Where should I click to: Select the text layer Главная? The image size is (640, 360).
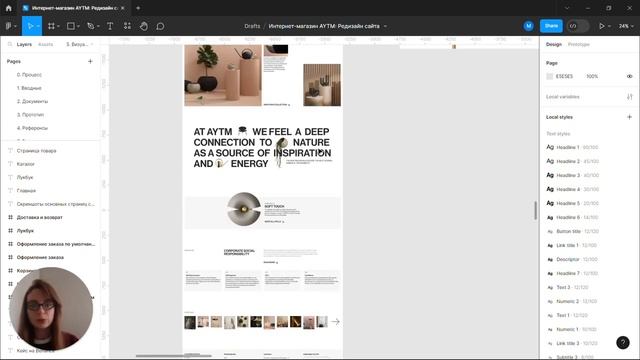point(26,191)
